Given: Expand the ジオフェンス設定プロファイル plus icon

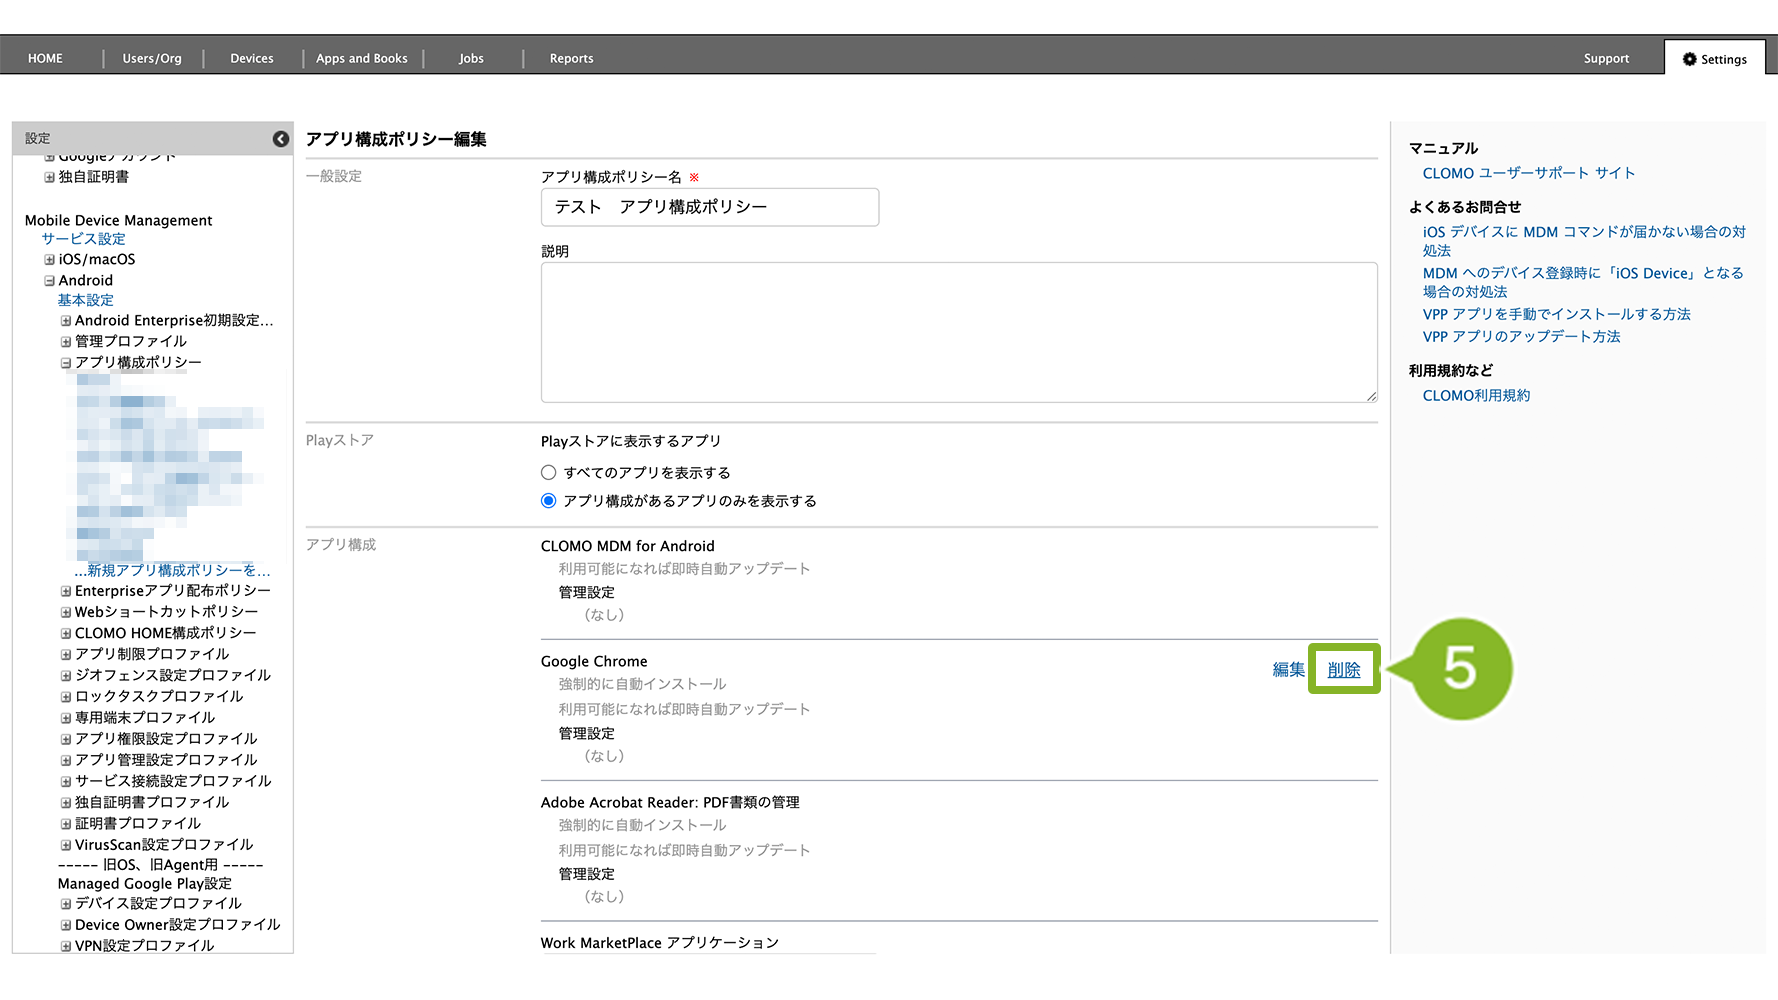Looking at the screenshot, I should click(66, 676).
